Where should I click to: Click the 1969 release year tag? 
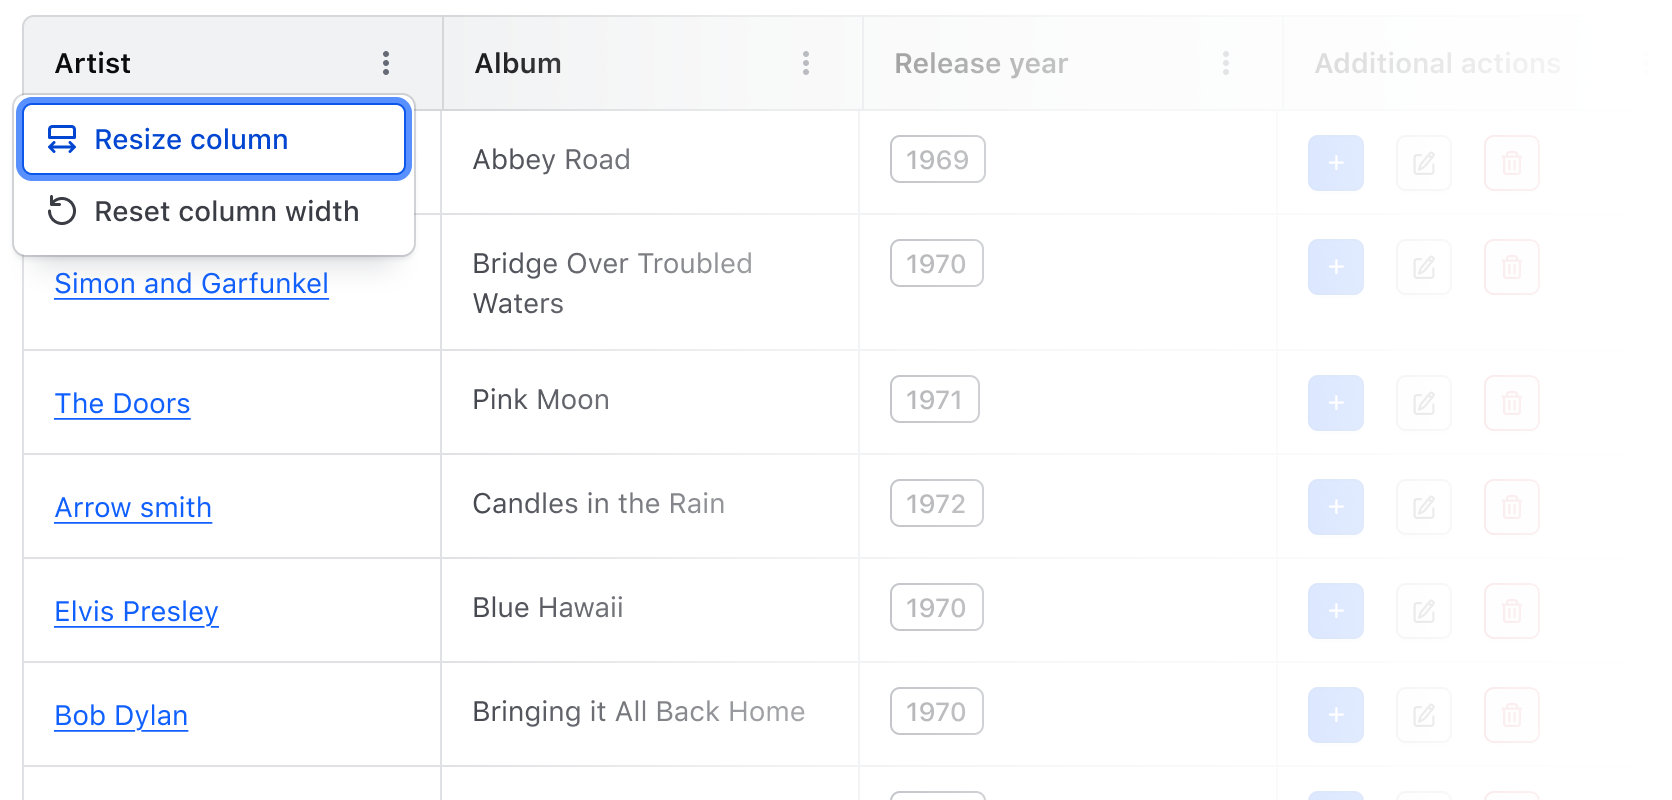point(937,160)
